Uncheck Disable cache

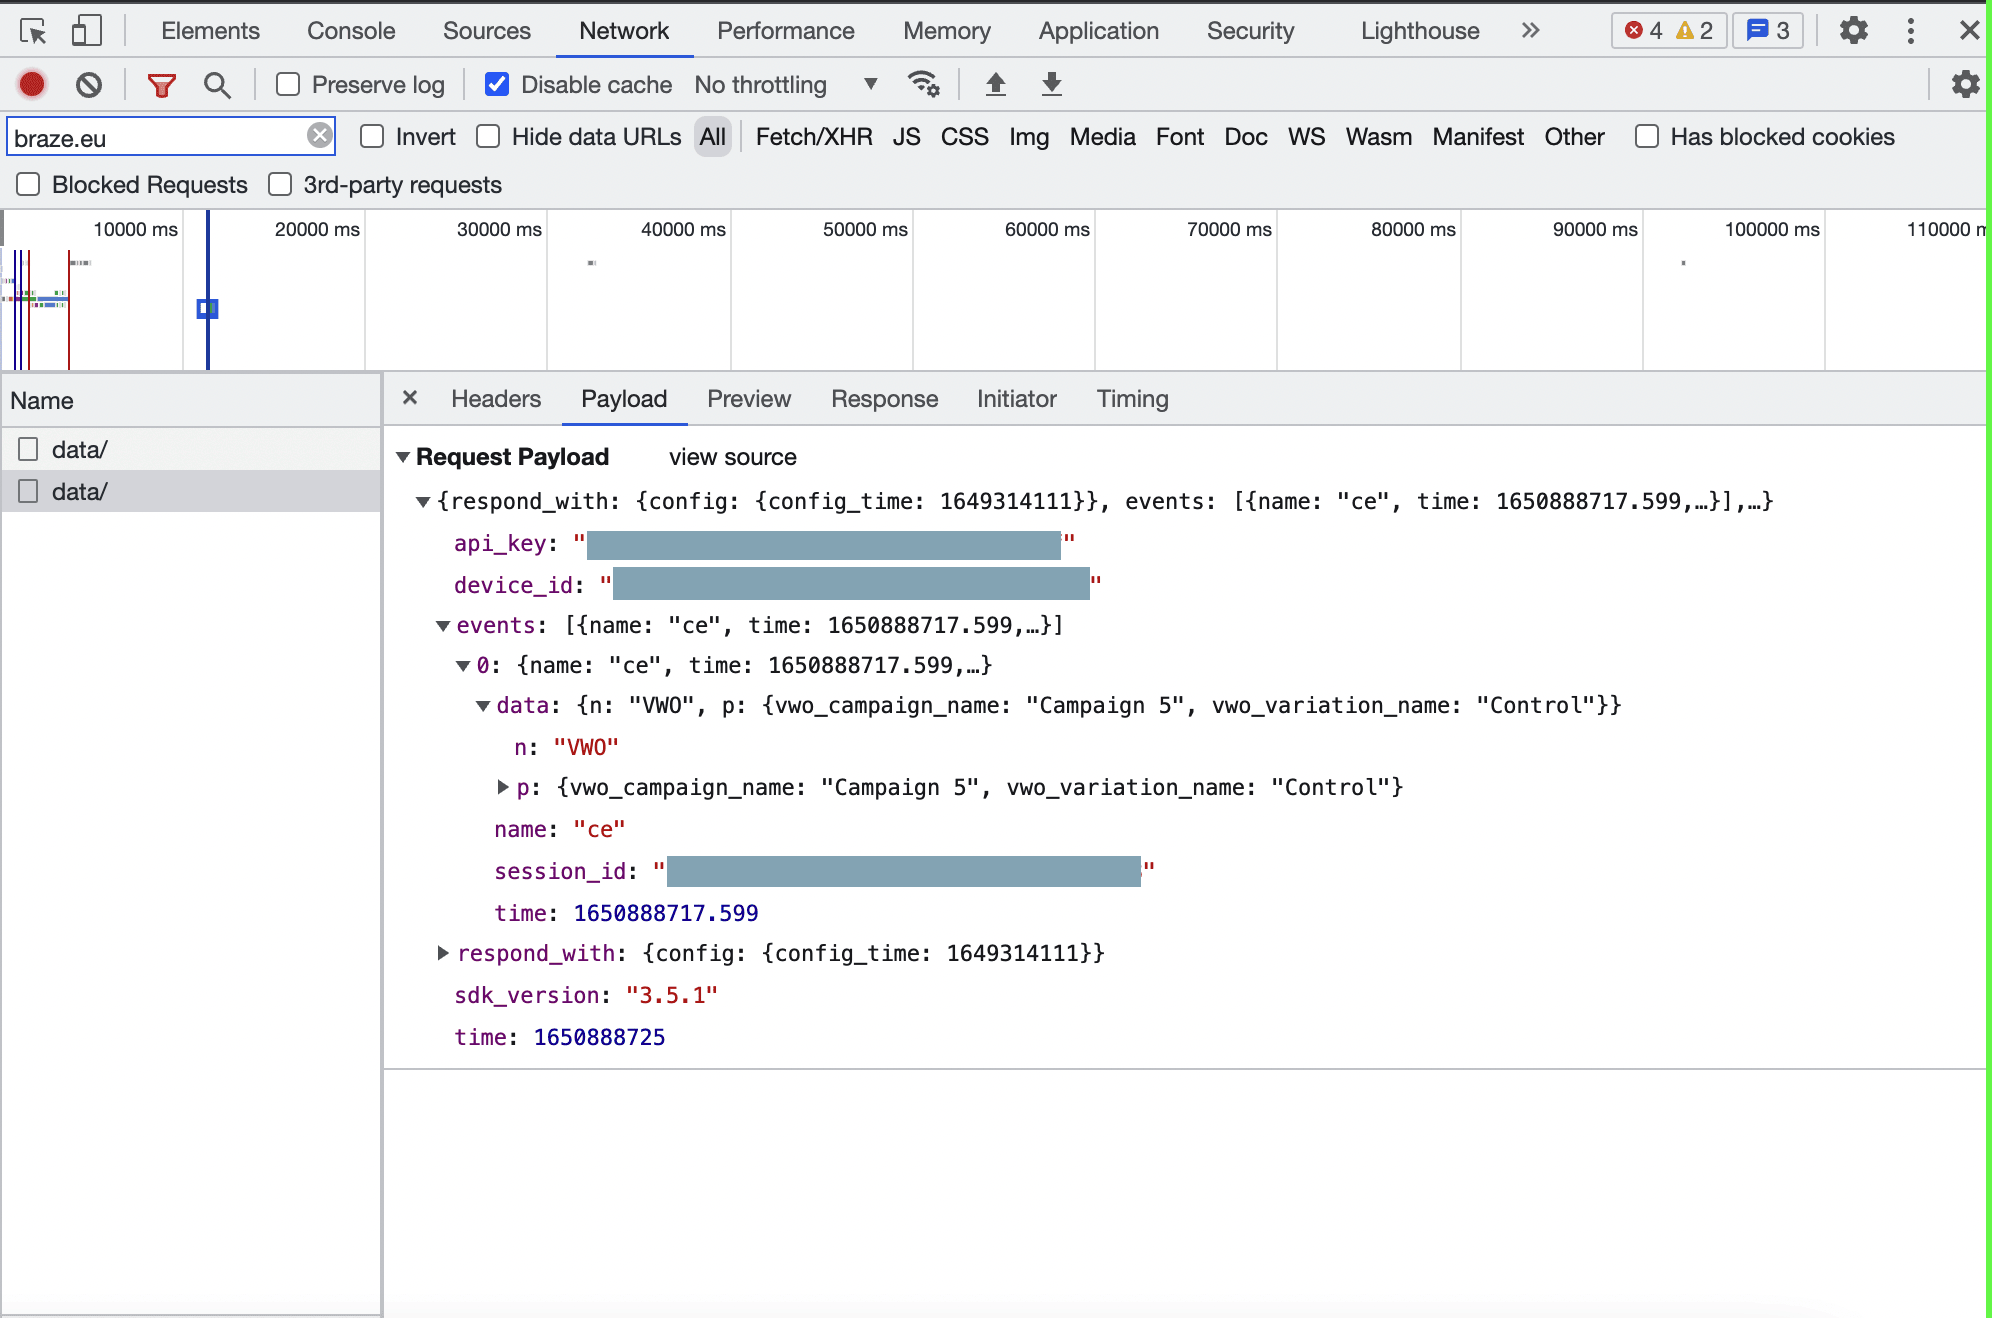point(497,85)
